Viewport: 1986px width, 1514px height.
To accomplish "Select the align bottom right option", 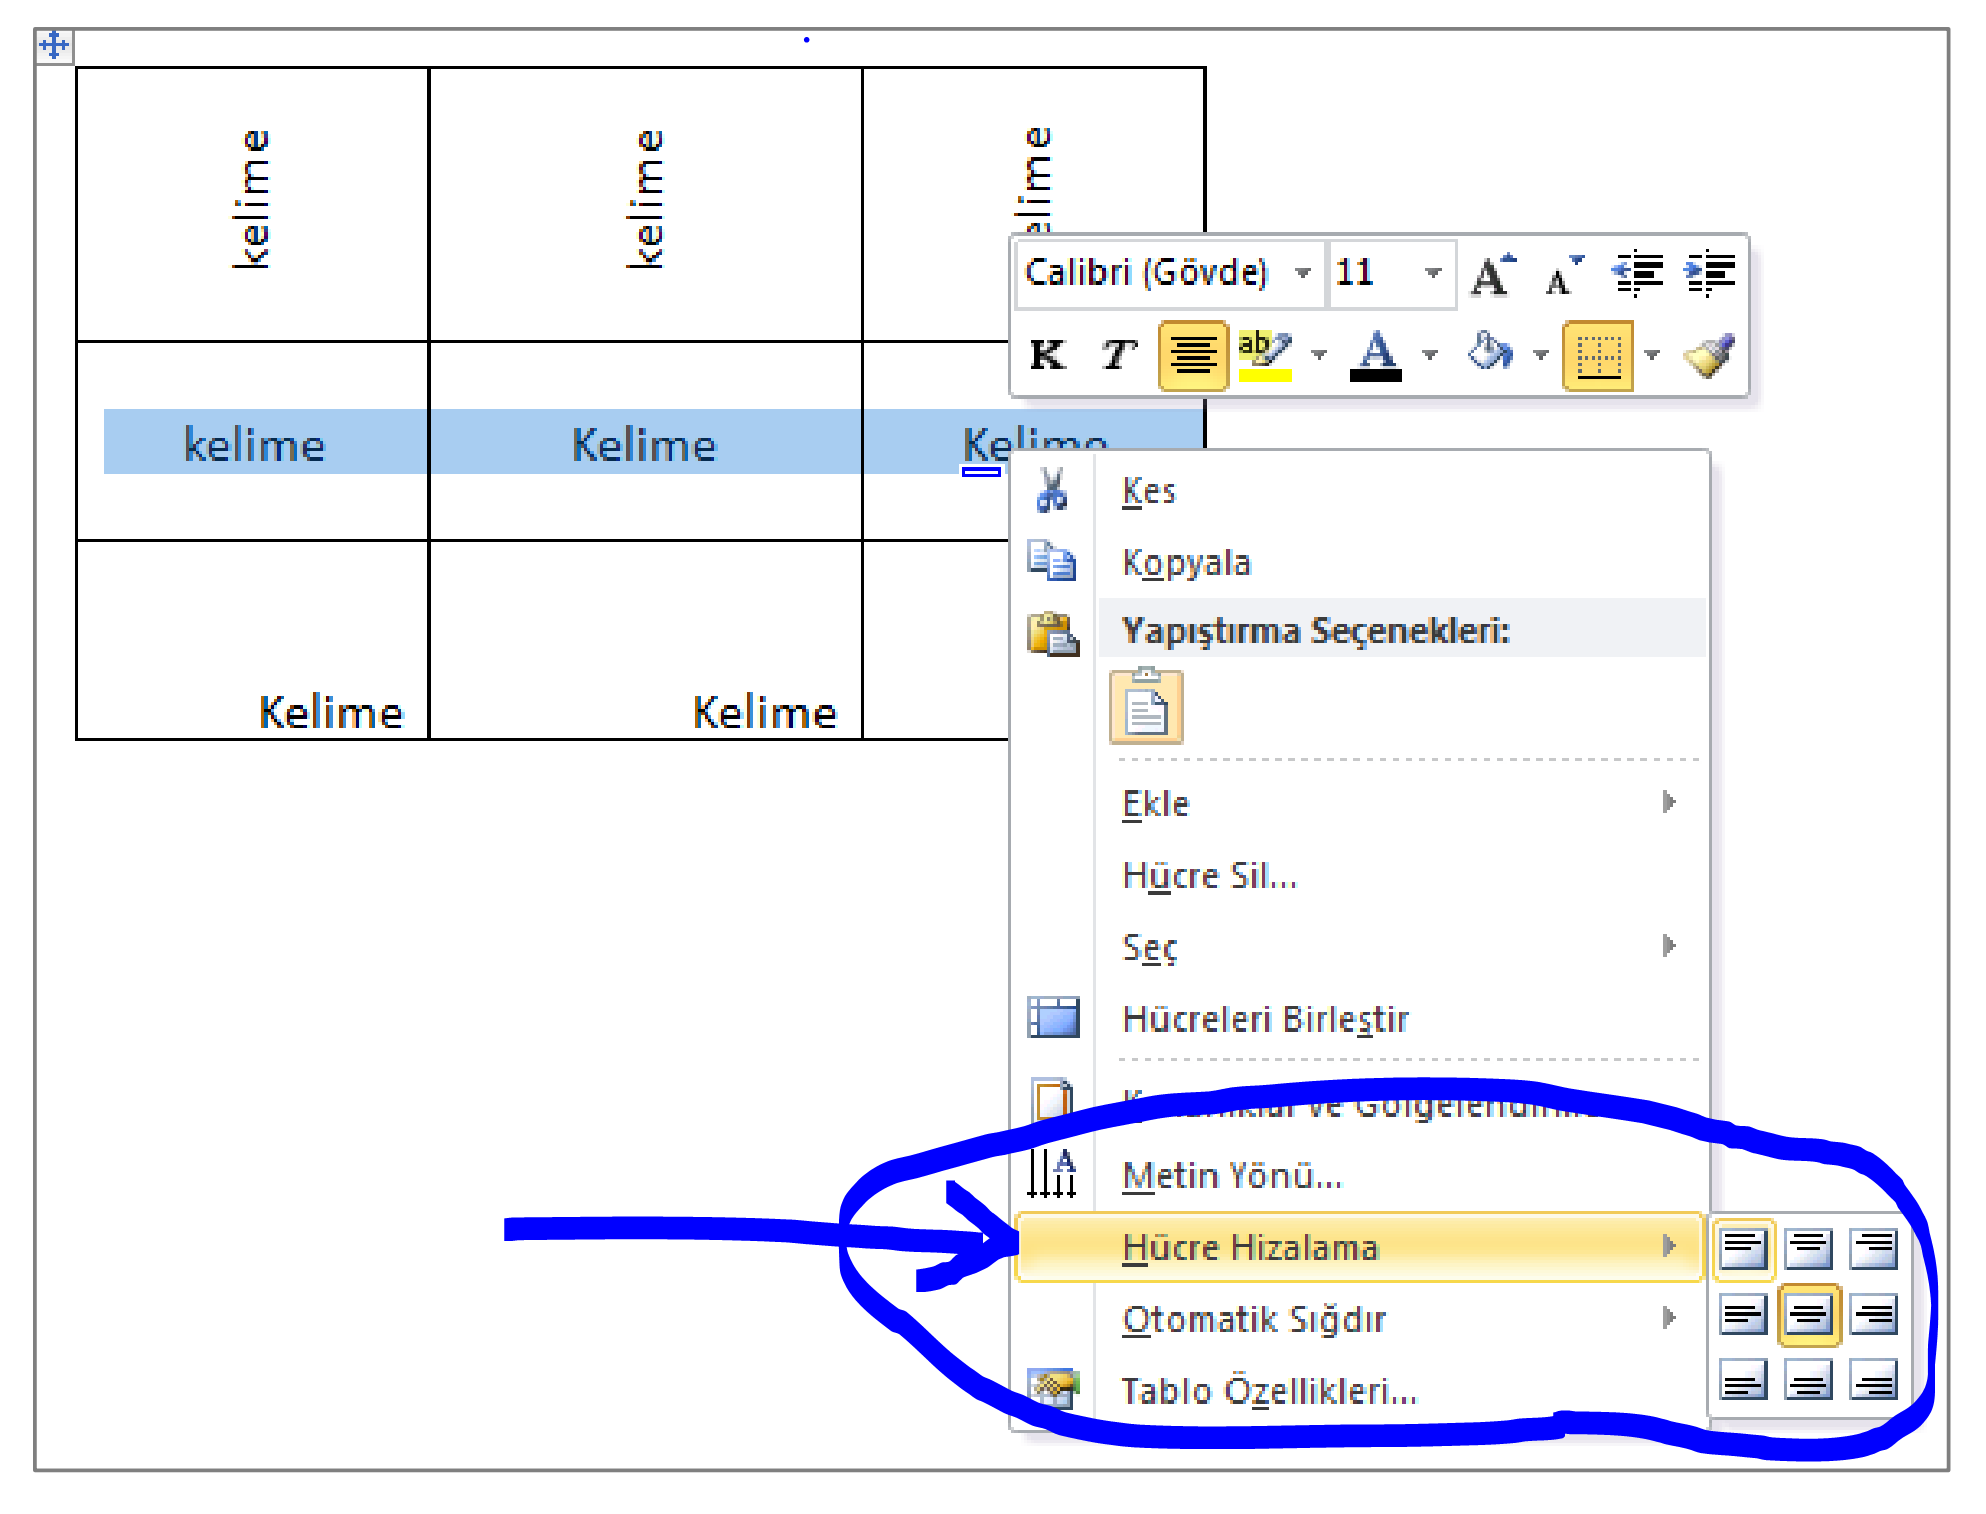I will [1873, 1381].
